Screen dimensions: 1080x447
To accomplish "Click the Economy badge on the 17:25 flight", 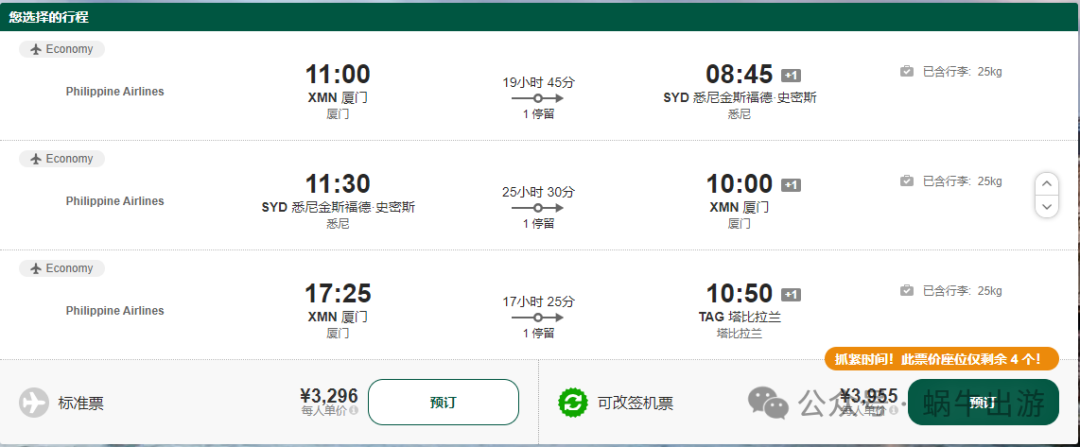I will pyautogui.click(x=62, y=268).
